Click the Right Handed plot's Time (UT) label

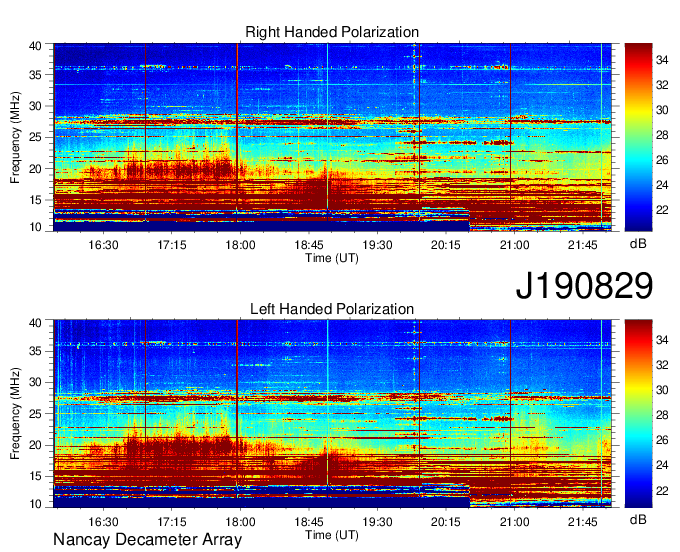point(332,258)
